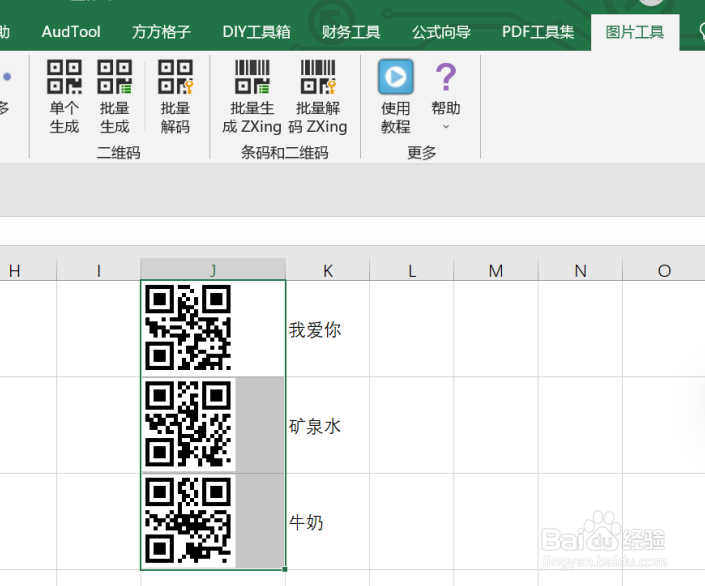
Task: Select cell containing 矿泉水
Action: point(327,425)
